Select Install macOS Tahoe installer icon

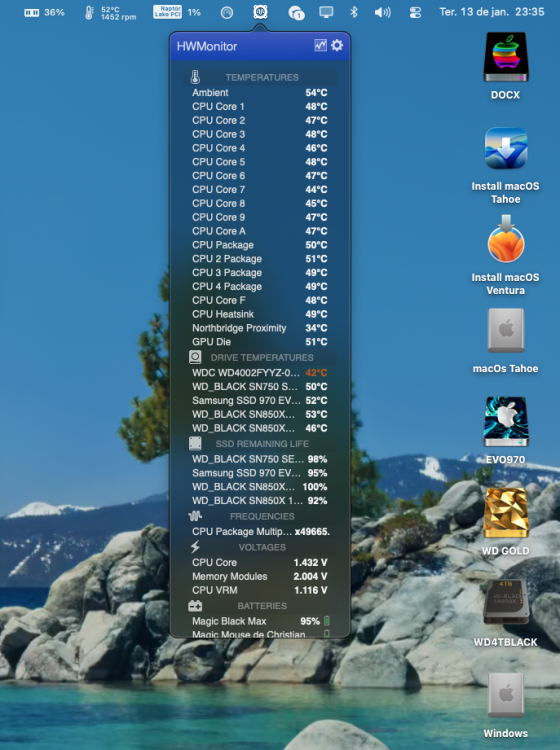505,148
